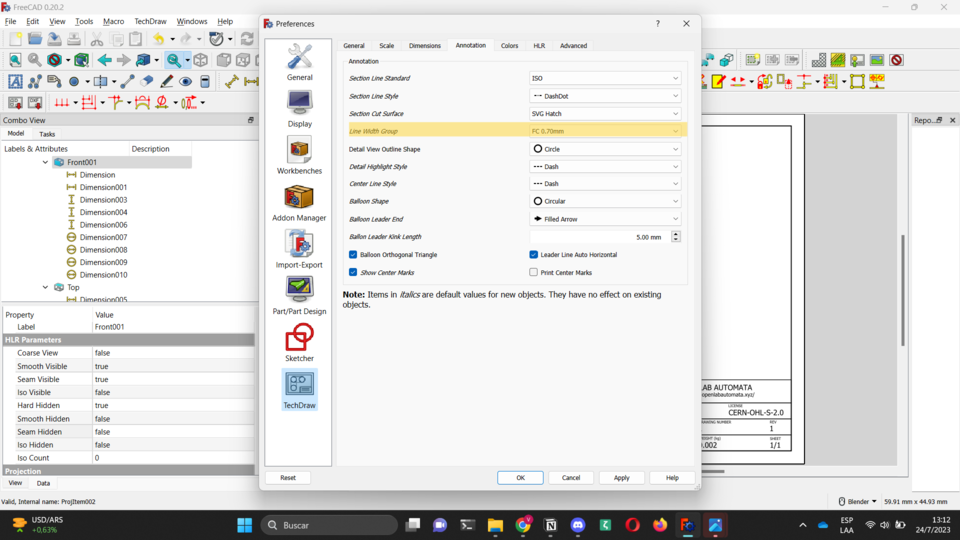The width and height of the screenshot is (960, 540).
Task: Open Balloon Leader End dropdown
Action: (605, 219)
